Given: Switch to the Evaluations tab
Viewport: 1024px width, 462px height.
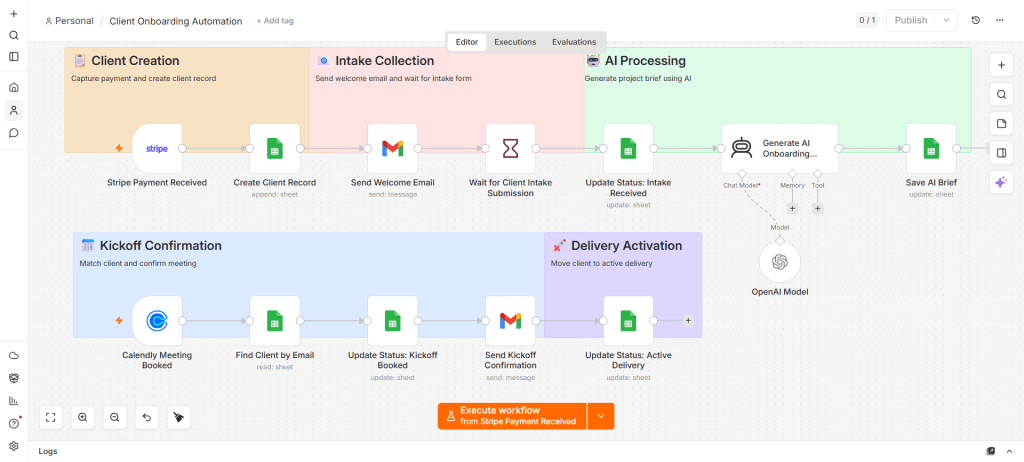Looking at the screenshot, I should (x=574, y=42).
